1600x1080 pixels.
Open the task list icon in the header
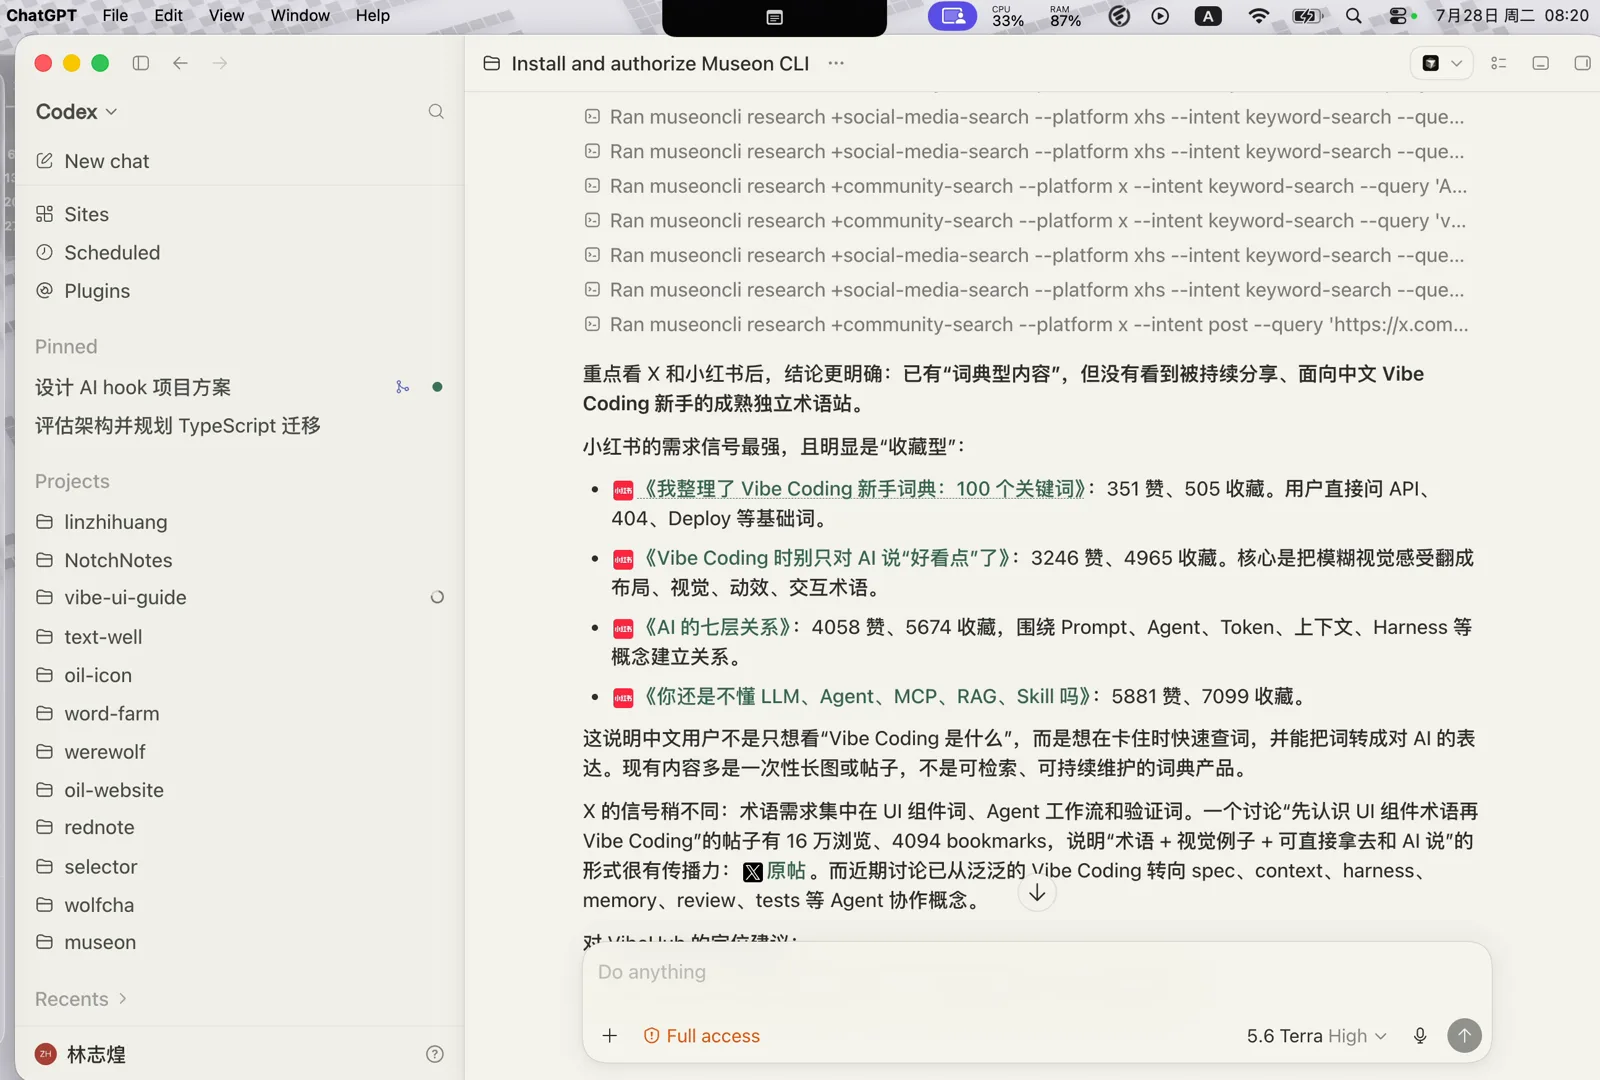(1498, 63)
